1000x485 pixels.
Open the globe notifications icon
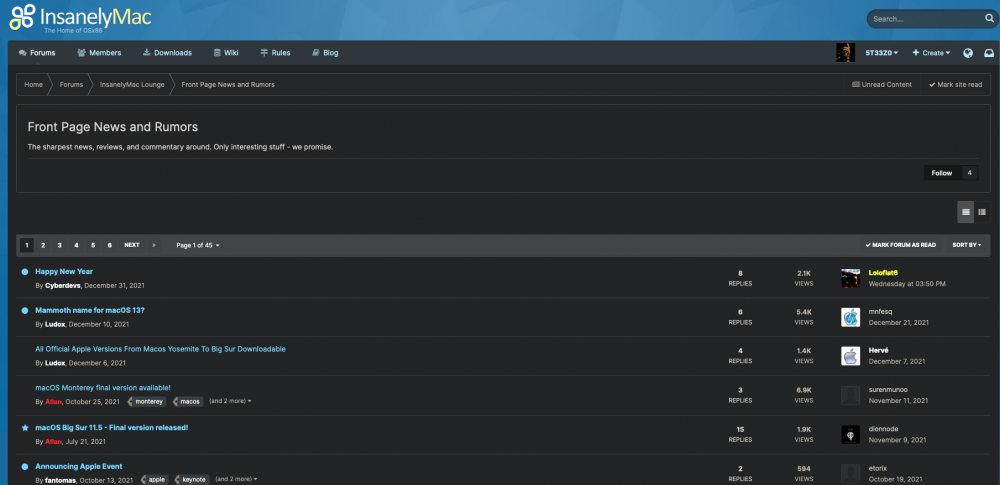coord(968,53)
